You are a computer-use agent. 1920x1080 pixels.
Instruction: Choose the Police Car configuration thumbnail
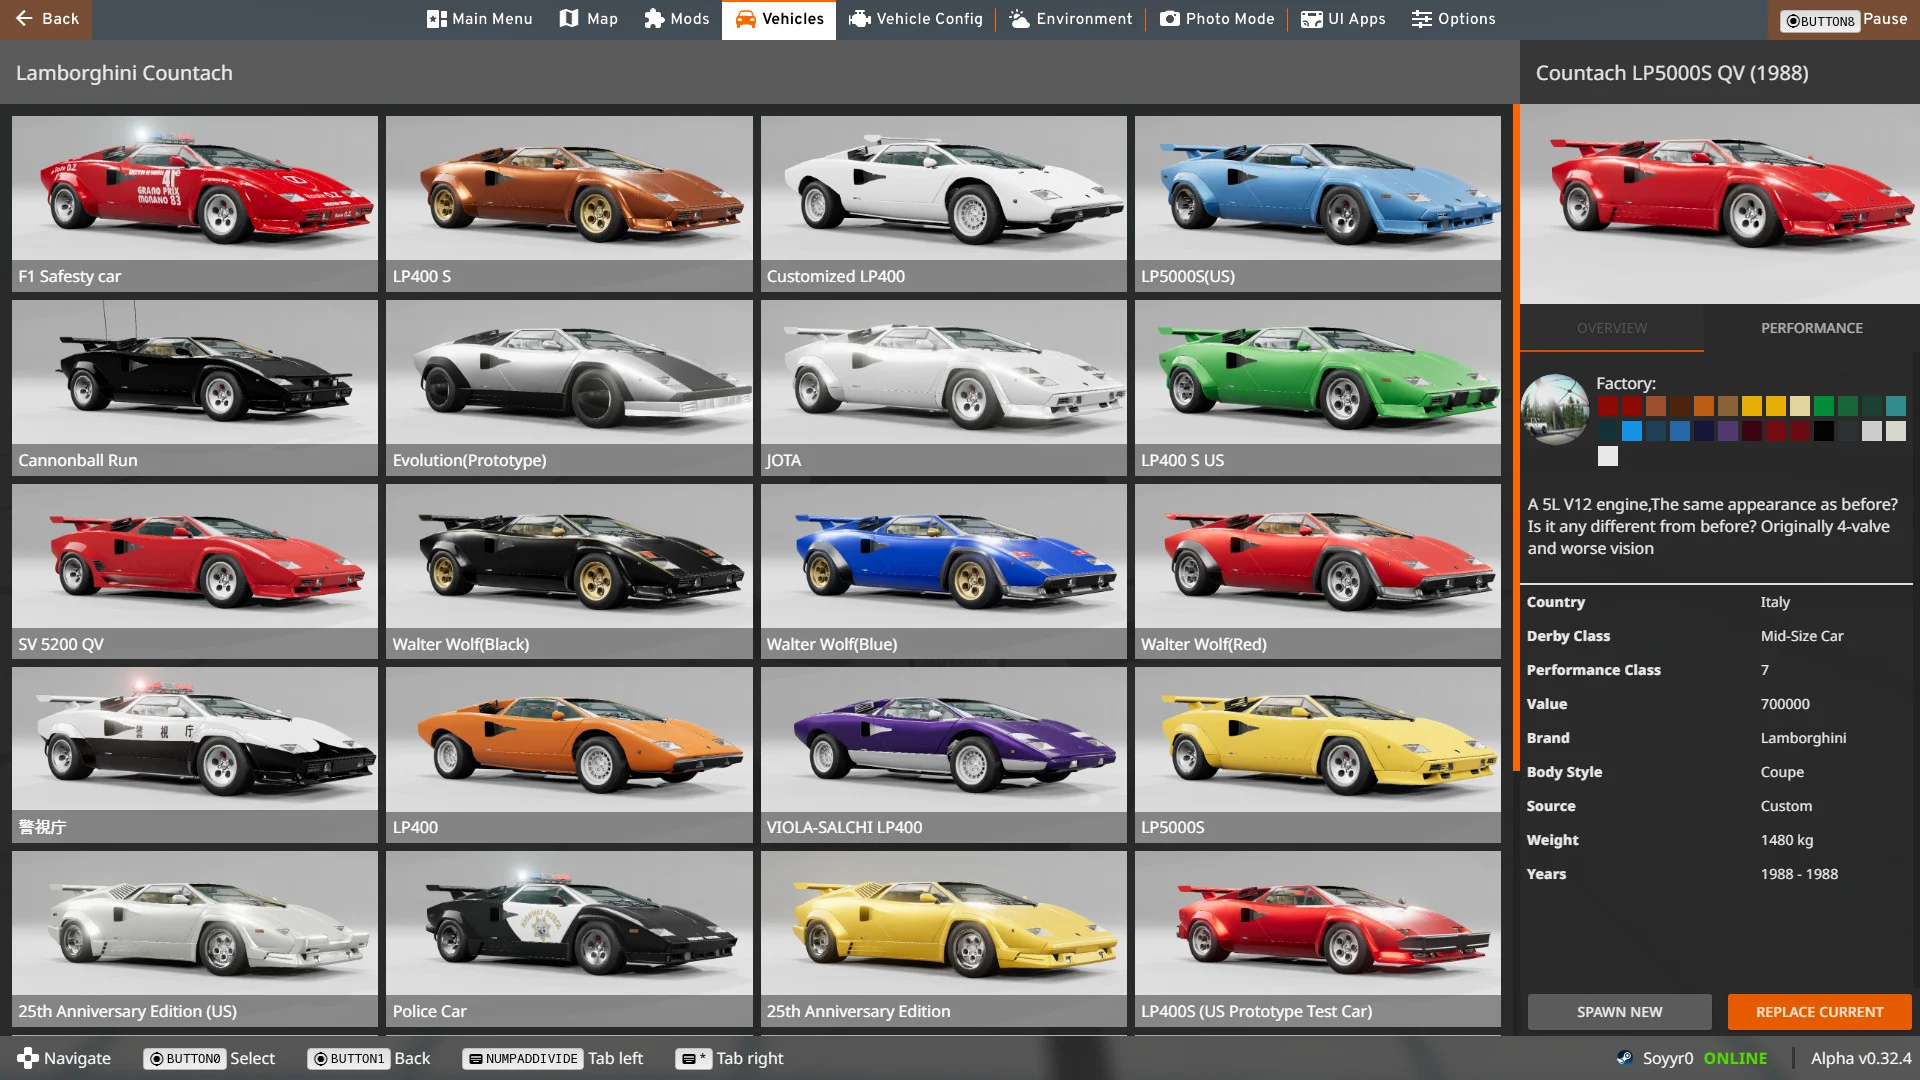569,937
